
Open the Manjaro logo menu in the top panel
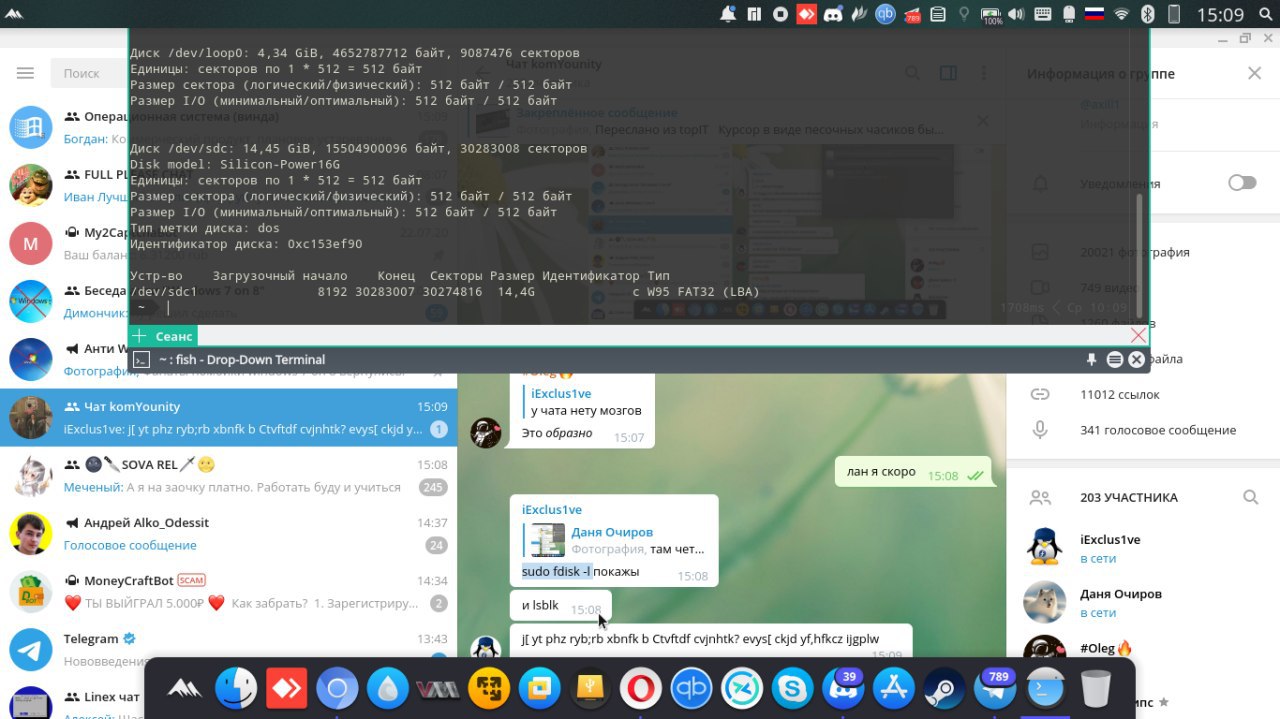coord(16,14)
